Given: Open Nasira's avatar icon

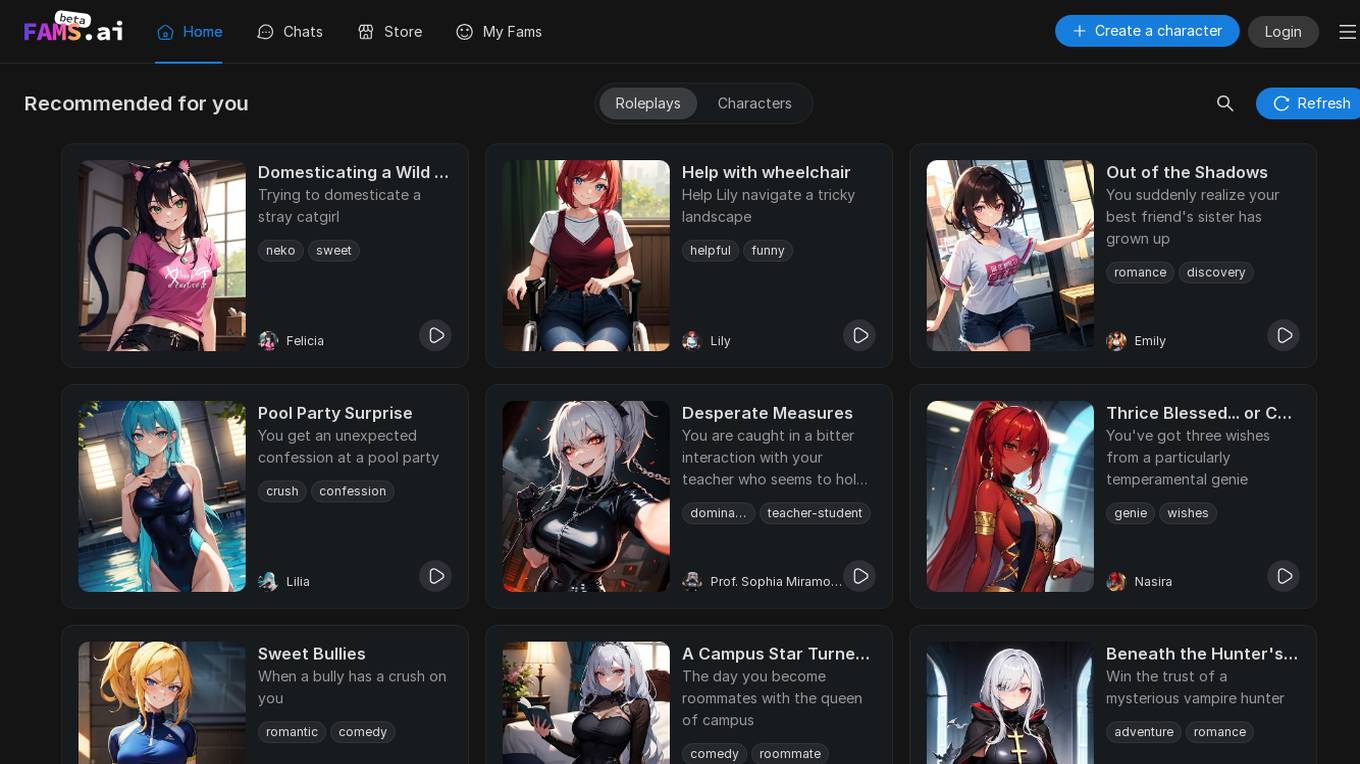Looking at the screenshot, I should click(1116, 582).
